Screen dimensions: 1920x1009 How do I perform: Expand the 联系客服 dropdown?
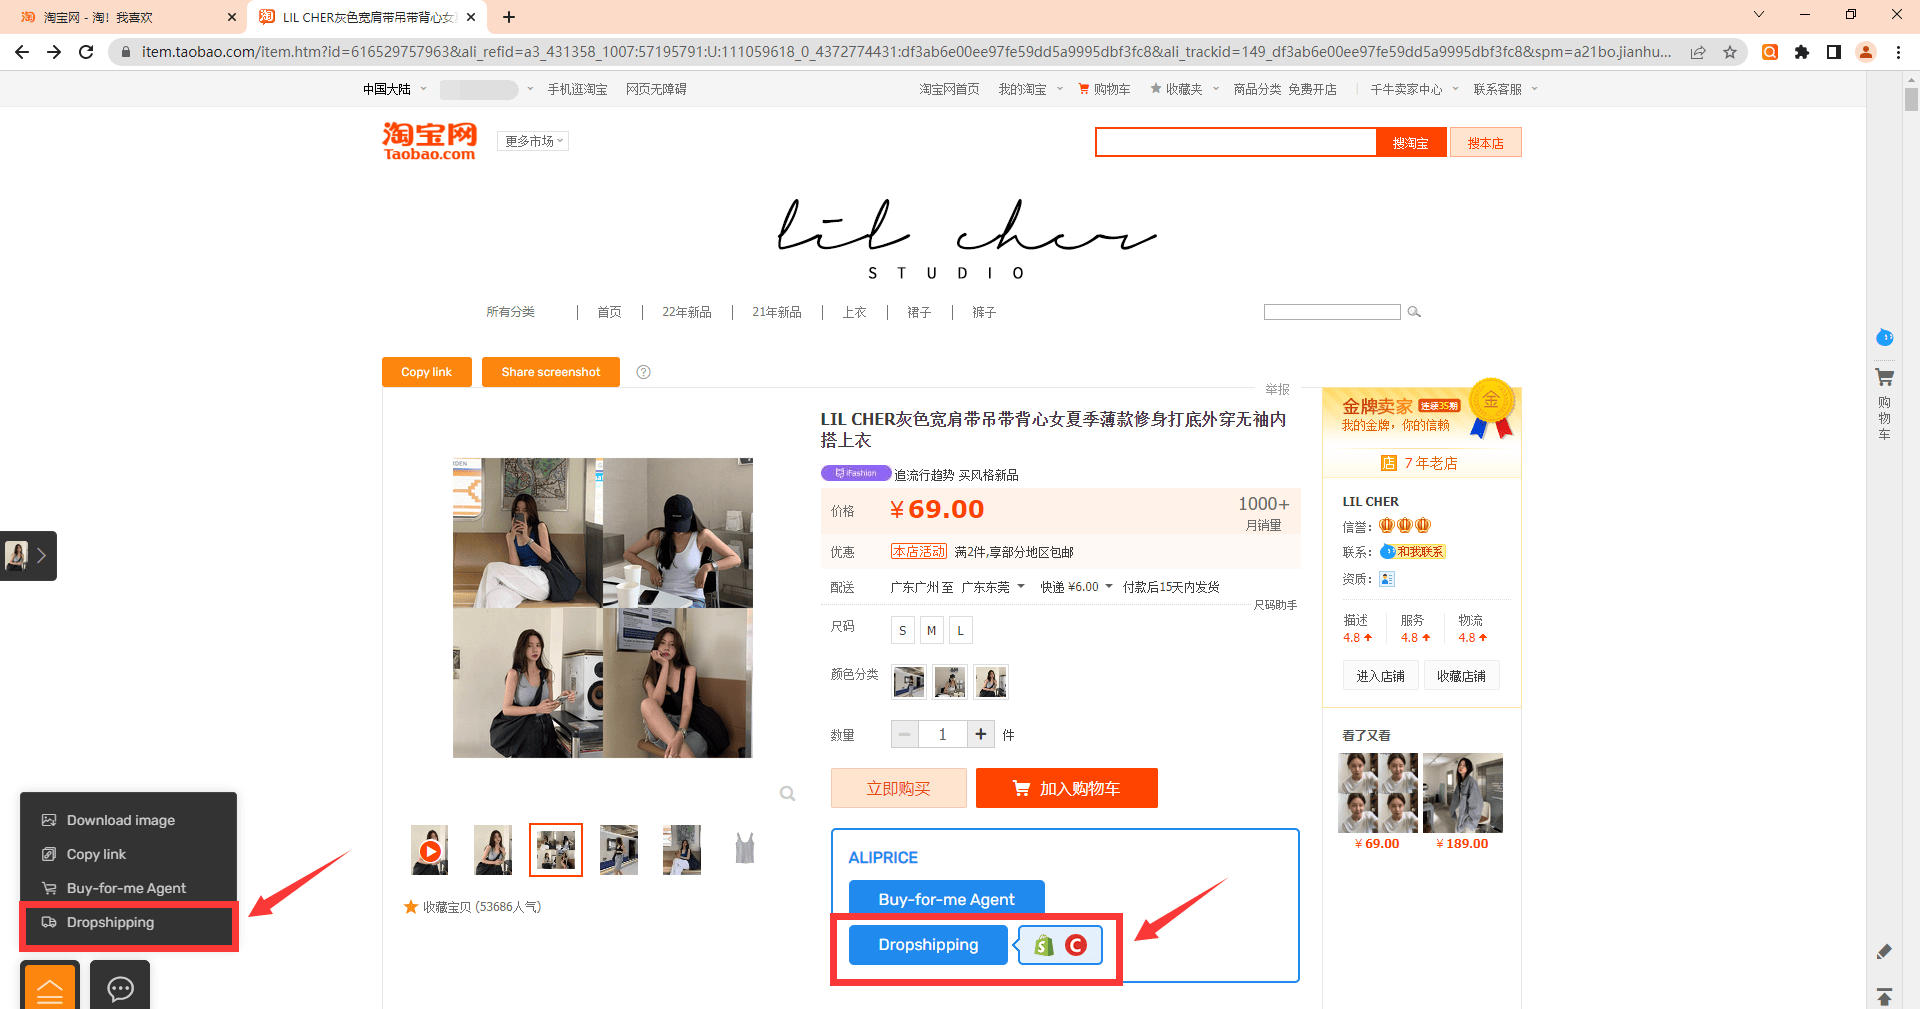(x=1505, y=89)
